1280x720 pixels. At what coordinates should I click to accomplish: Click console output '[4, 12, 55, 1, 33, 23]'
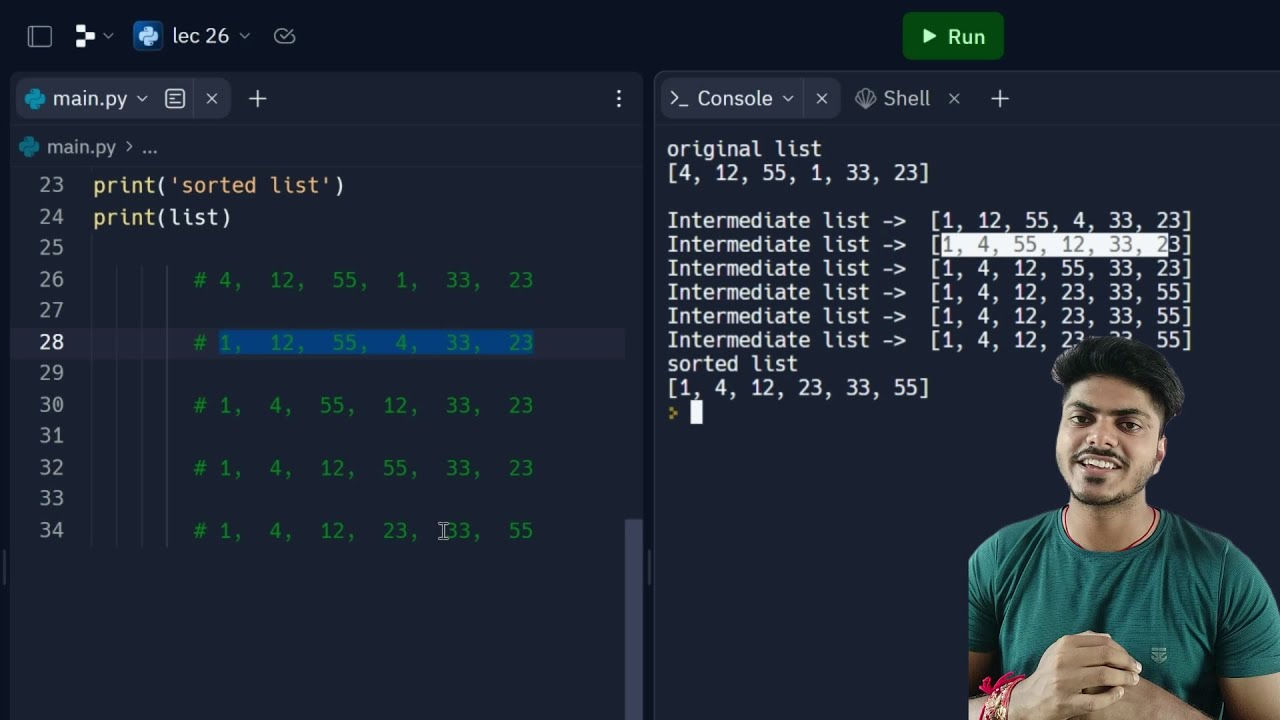798,173
